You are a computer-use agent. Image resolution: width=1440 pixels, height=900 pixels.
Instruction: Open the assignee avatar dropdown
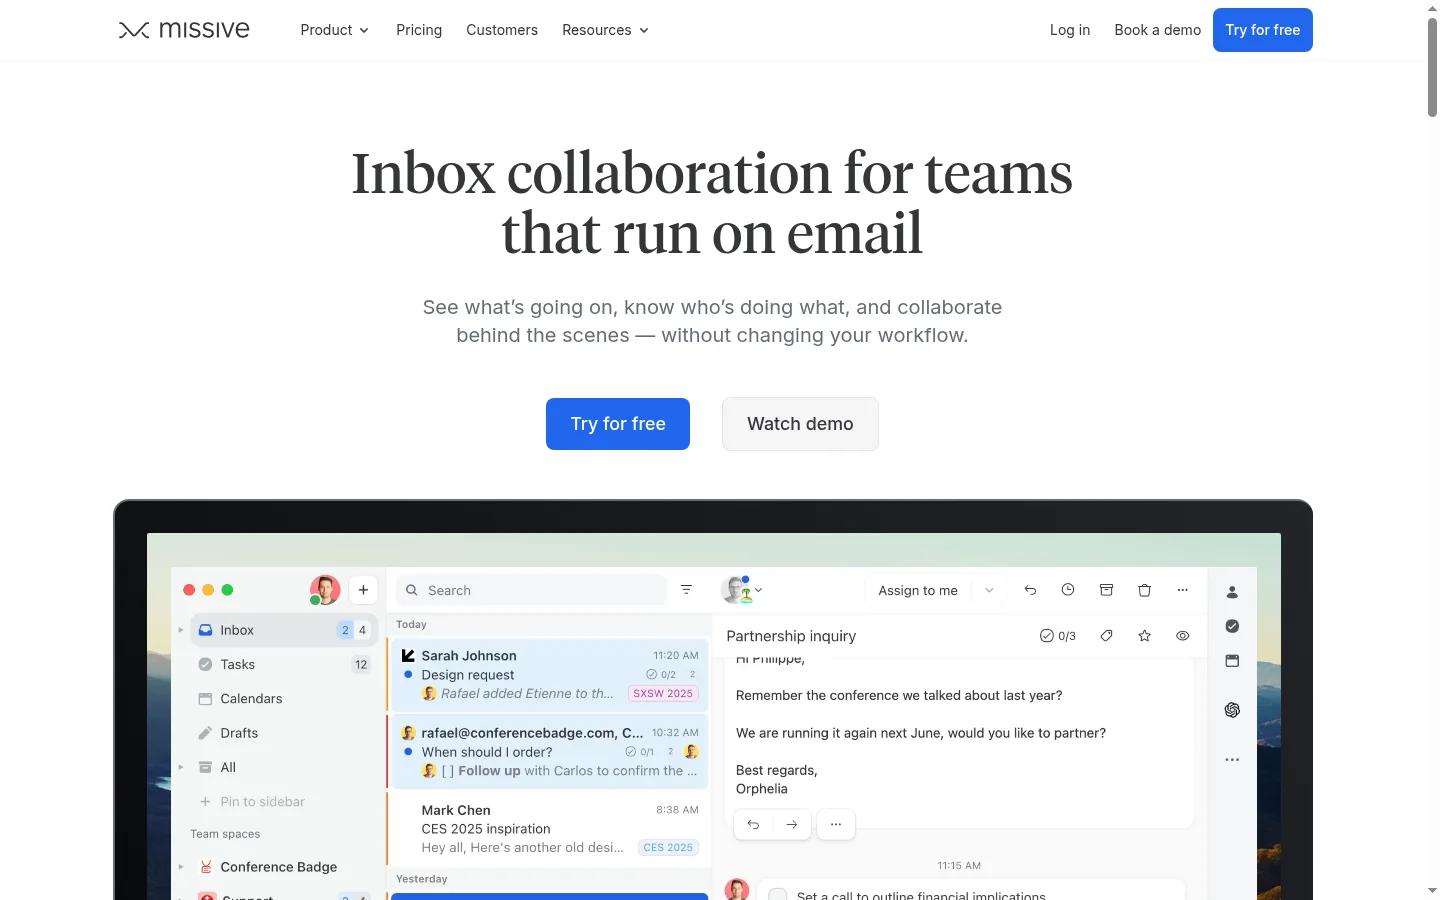tap(742, 590)
